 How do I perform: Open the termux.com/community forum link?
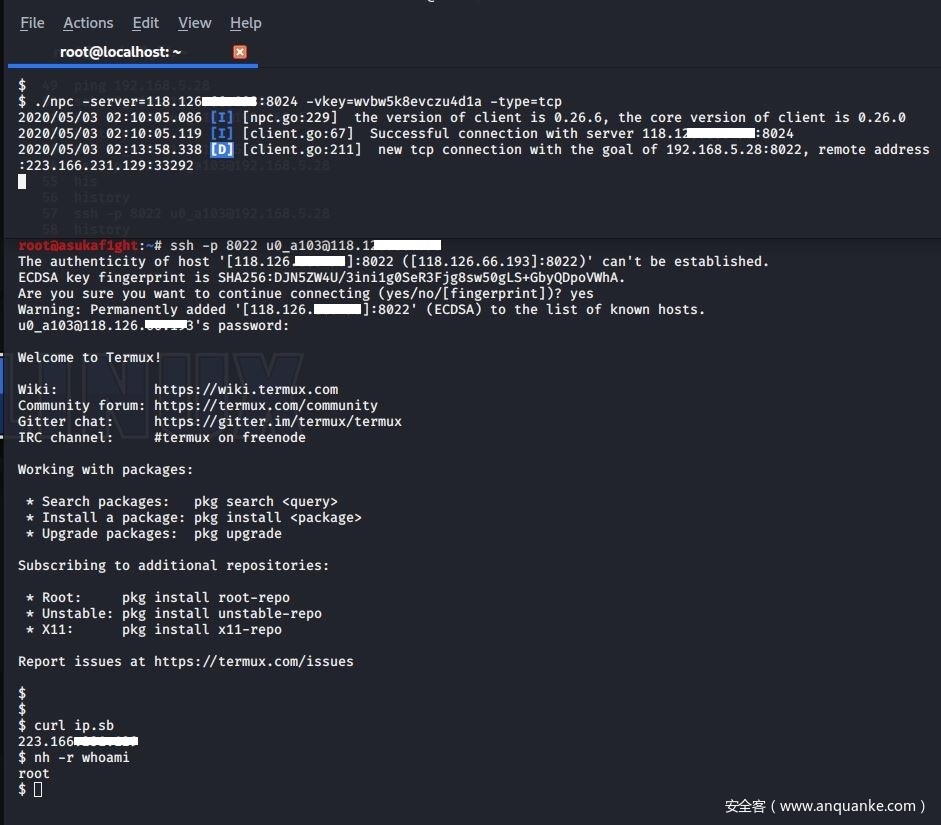(266, 405)
